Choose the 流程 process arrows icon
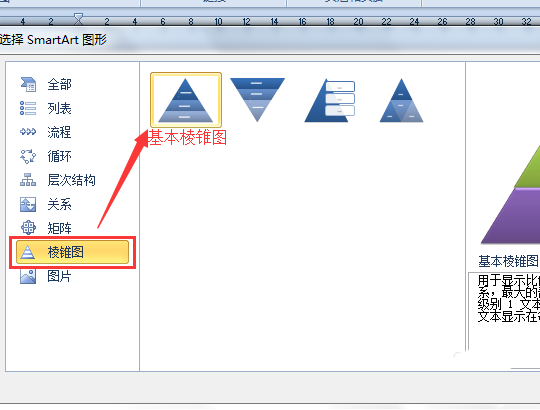This screenshot has height=410, width=540. [28, 132]
